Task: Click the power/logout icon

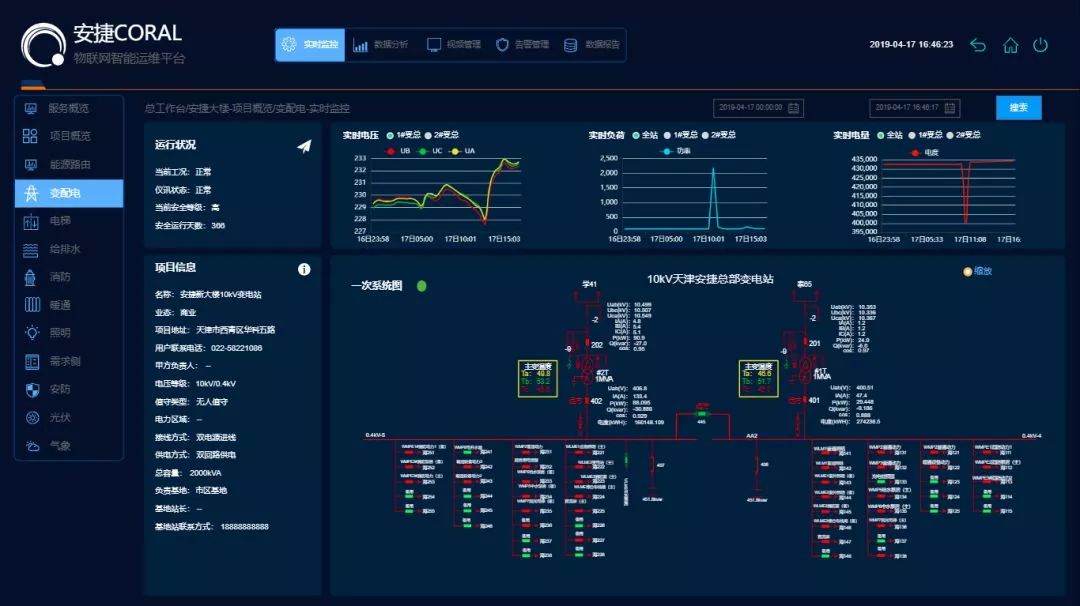Action: coord(1040,45)
